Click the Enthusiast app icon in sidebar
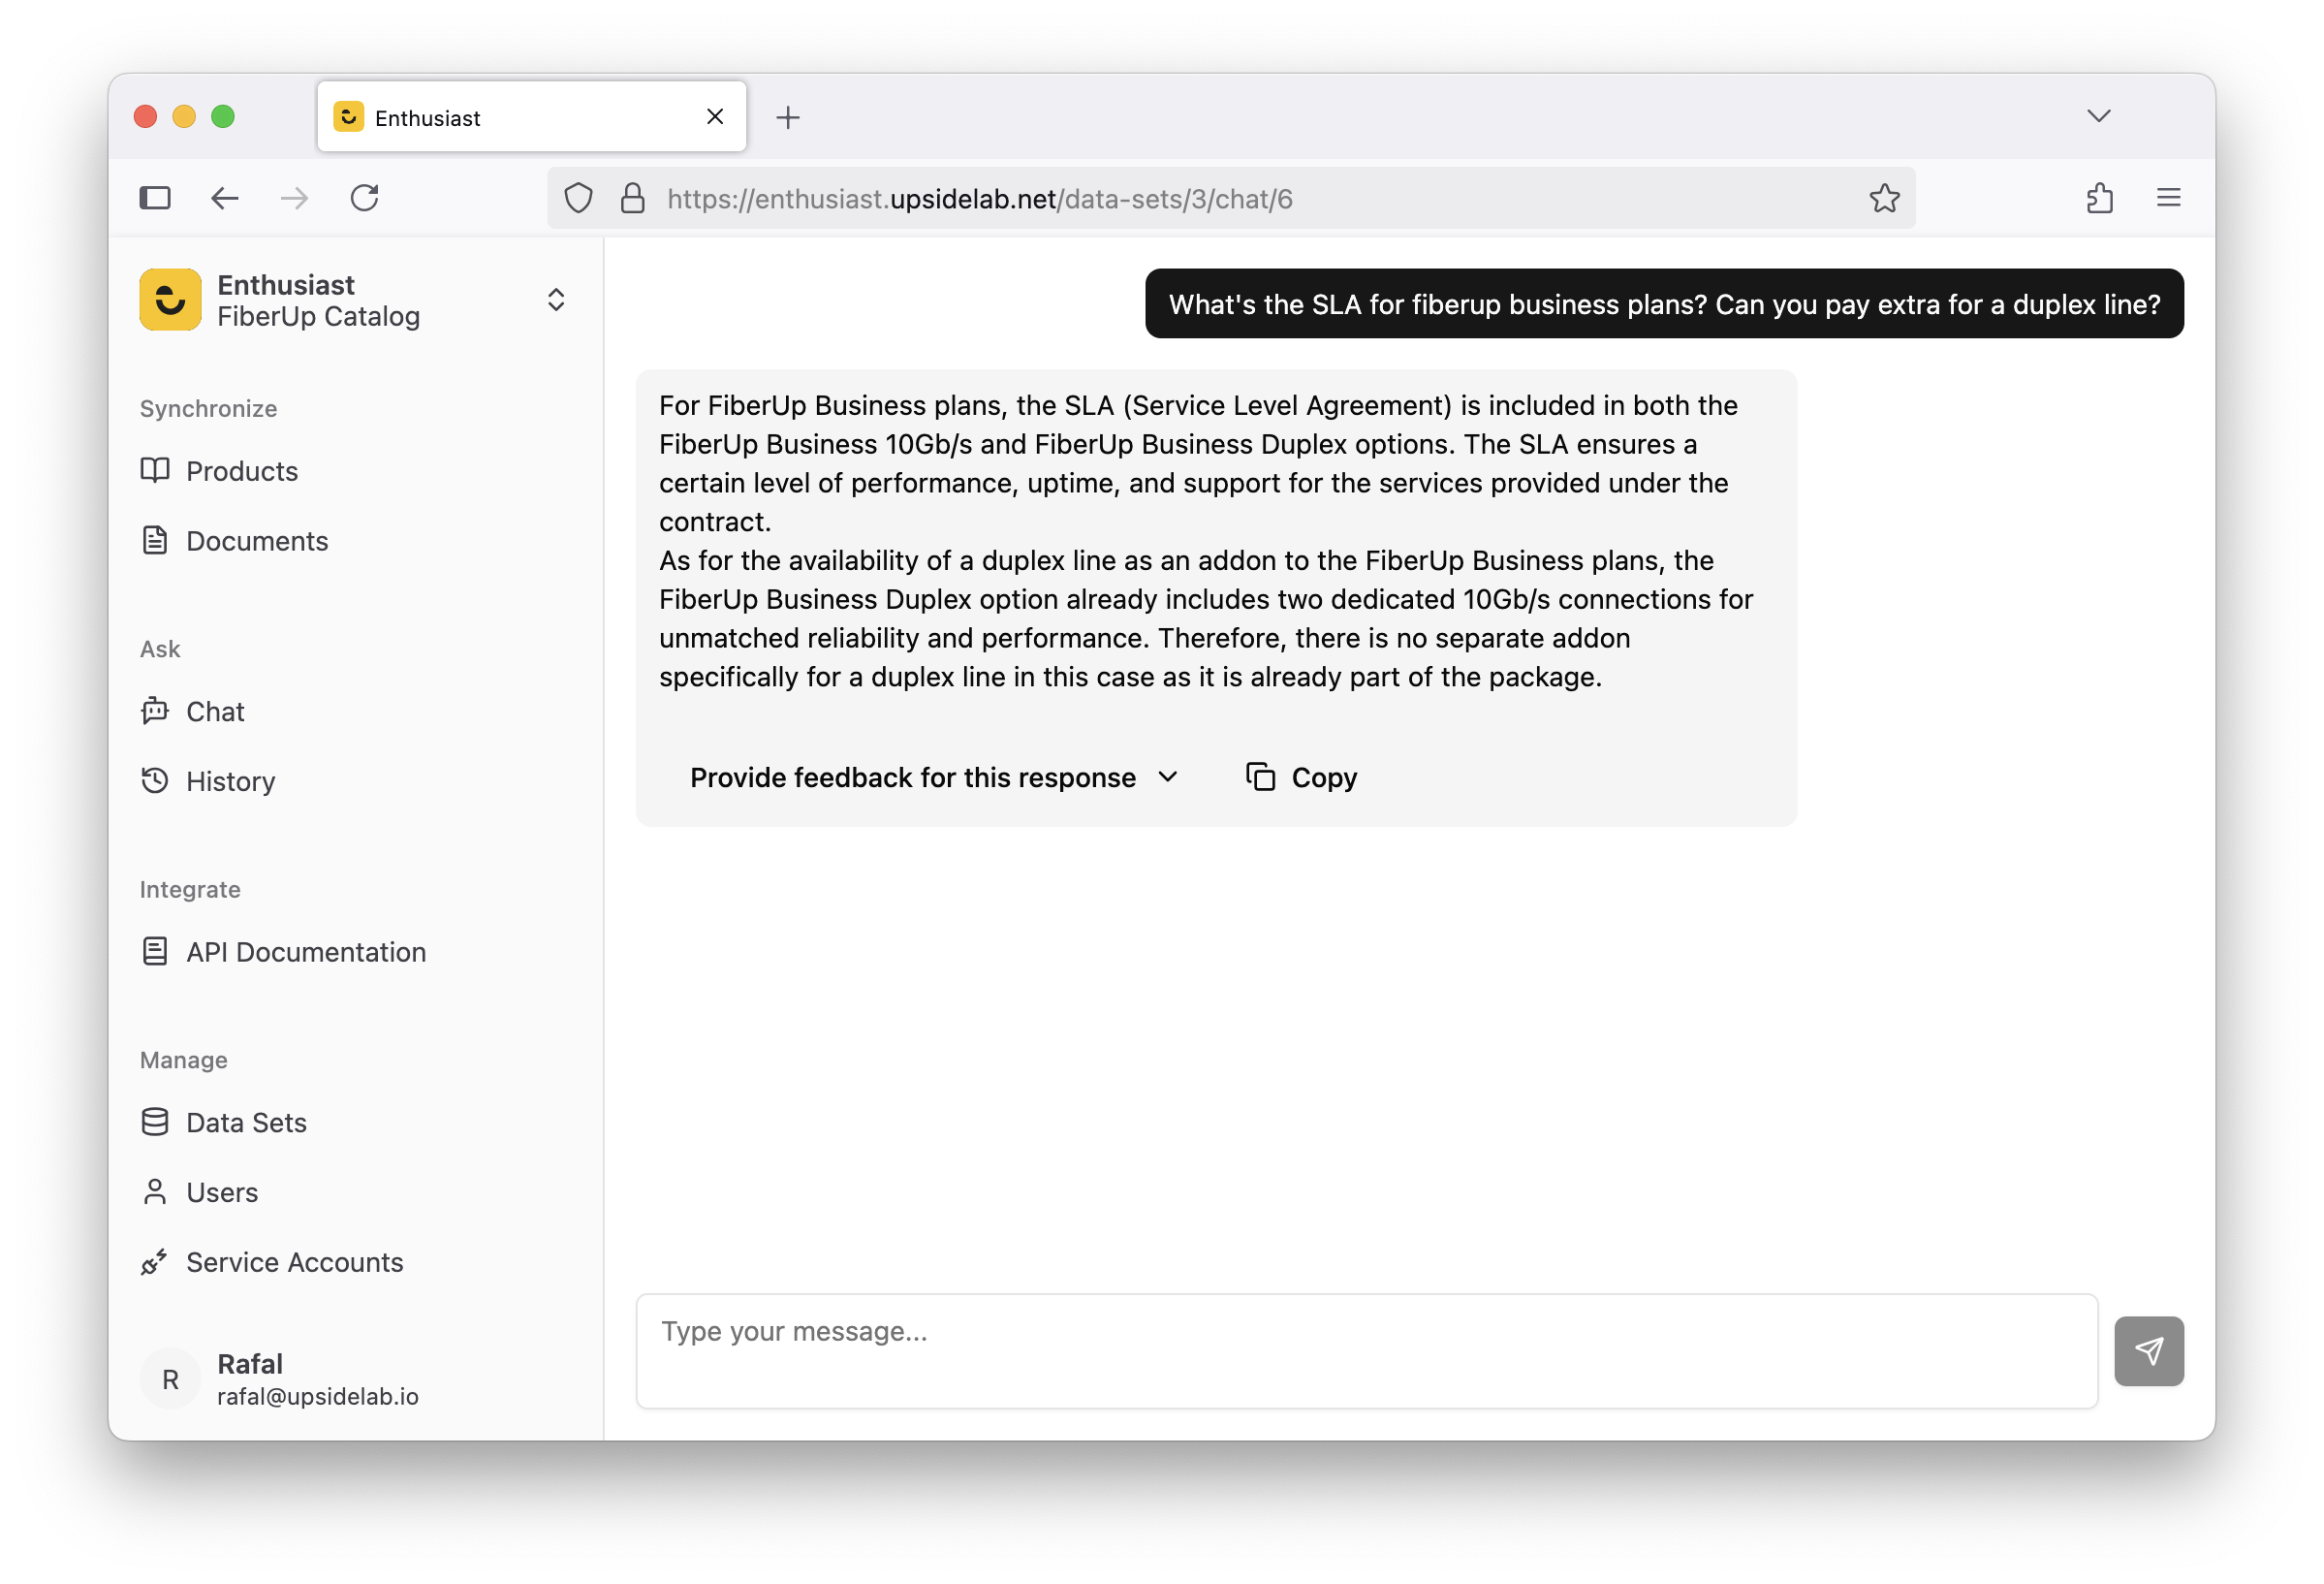Image resolution: width=2324 pixels, height=1584 pixels. coord(170,299)
